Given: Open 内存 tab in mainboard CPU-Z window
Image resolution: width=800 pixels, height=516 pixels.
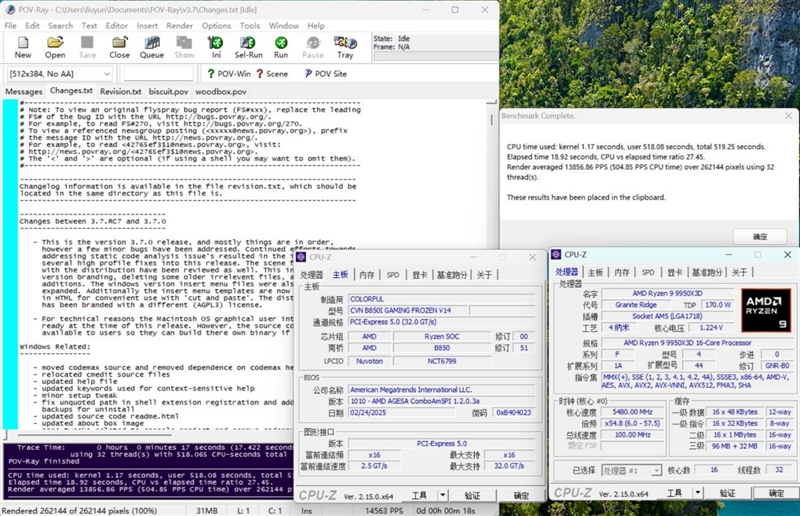Looking at the screenshot, I should pyautogui.click(x=366, y=275).
